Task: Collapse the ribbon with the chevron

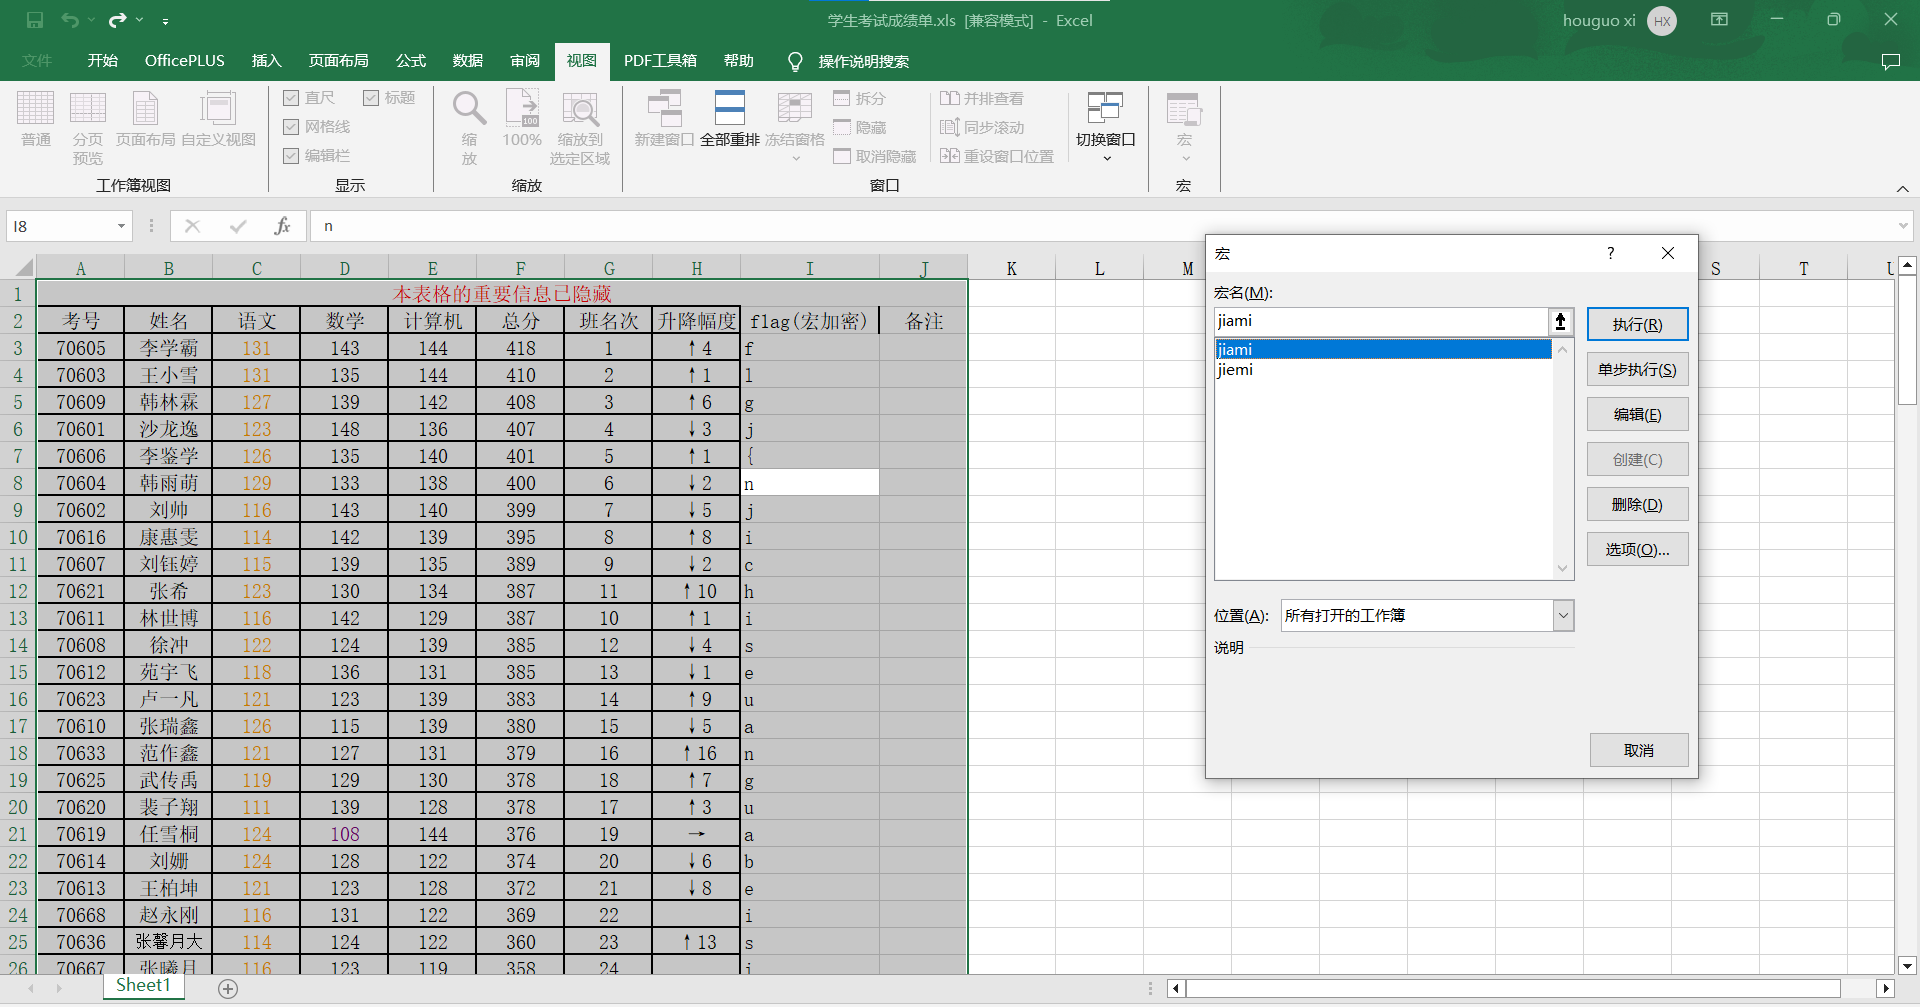Action: tap(1902, 188)
